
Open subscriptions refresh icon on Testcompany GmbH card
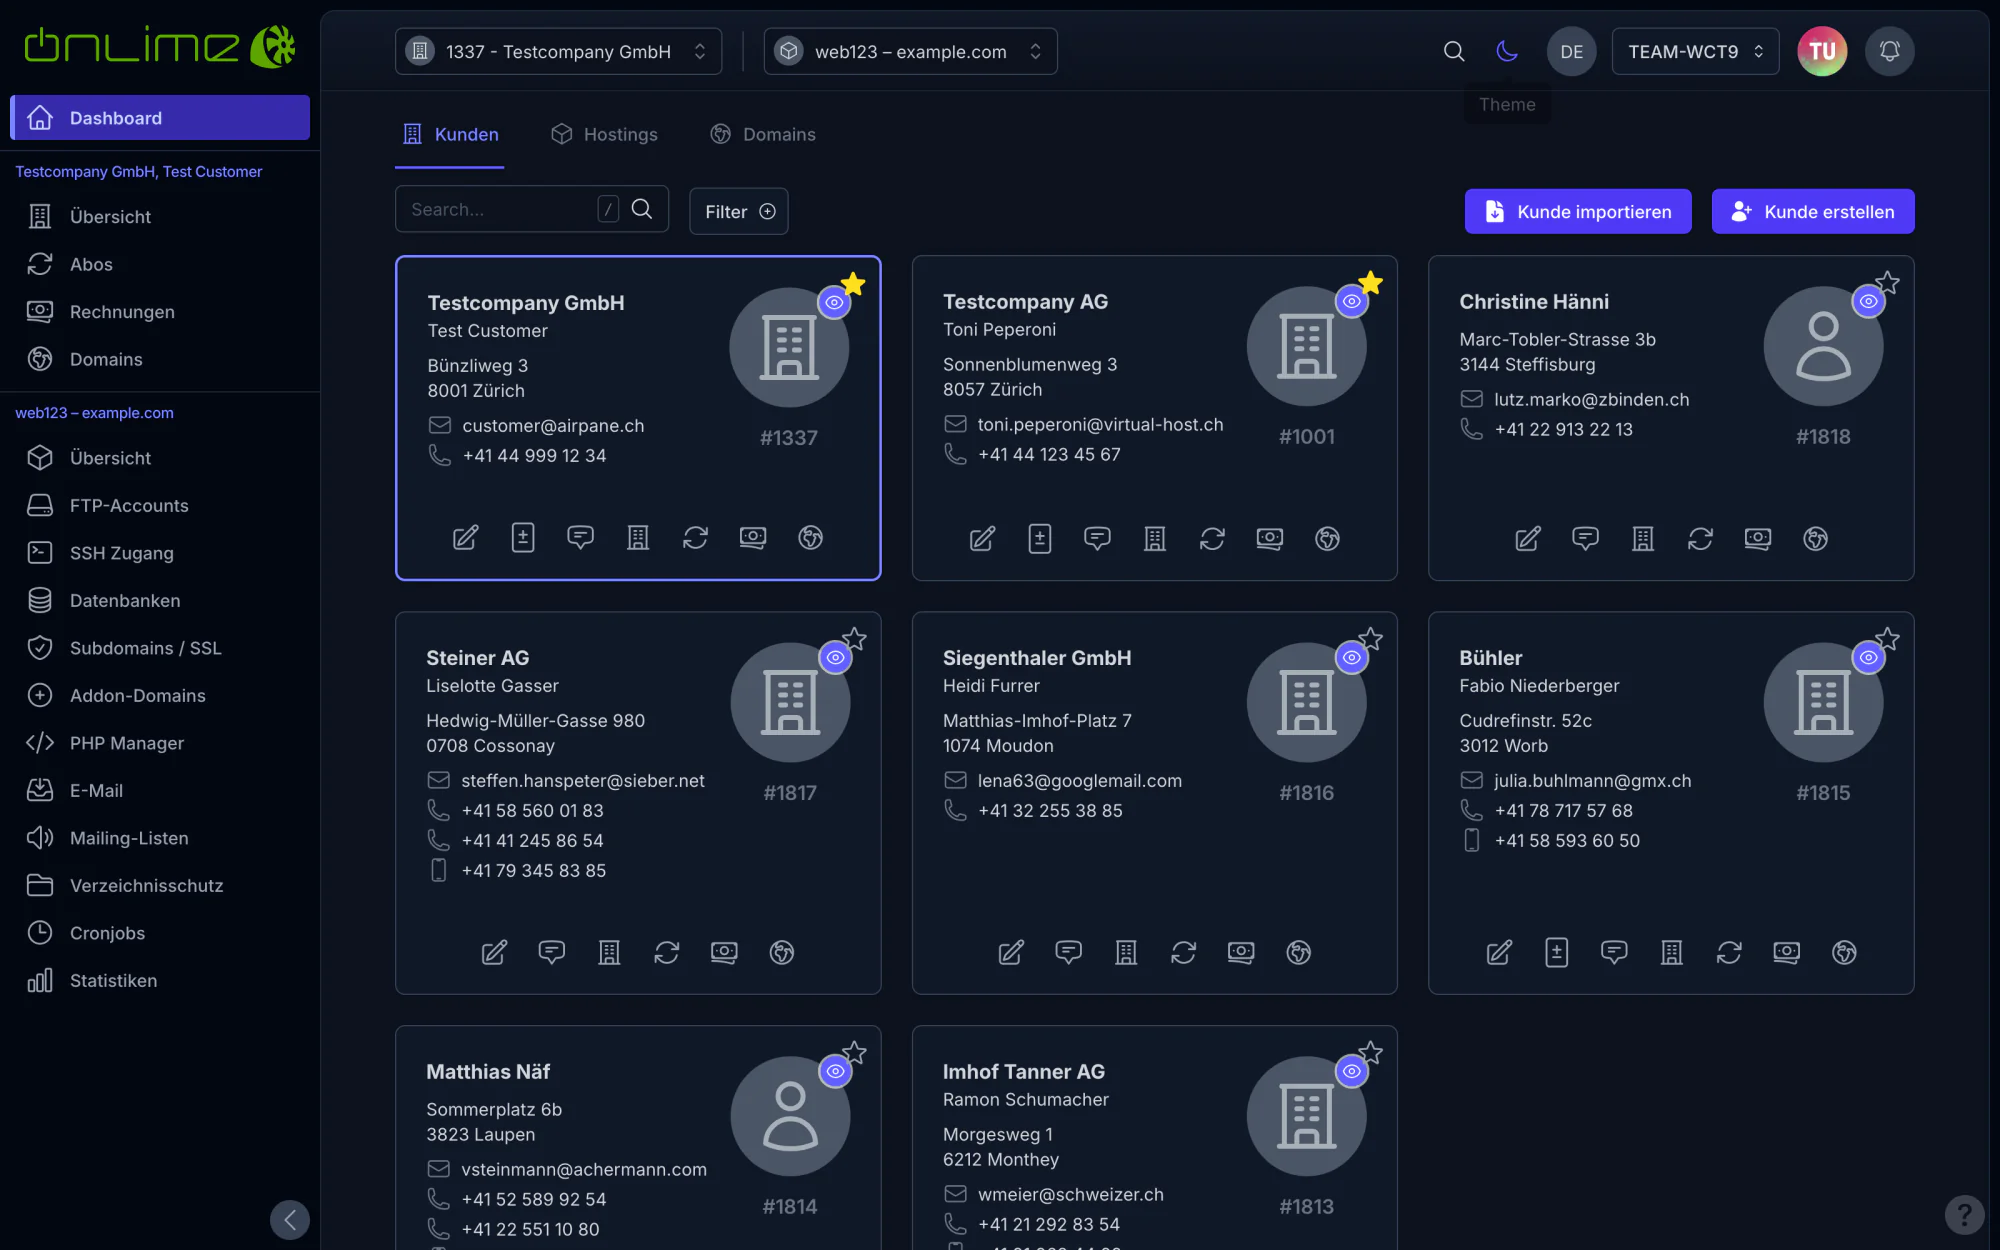coord(695,538)
